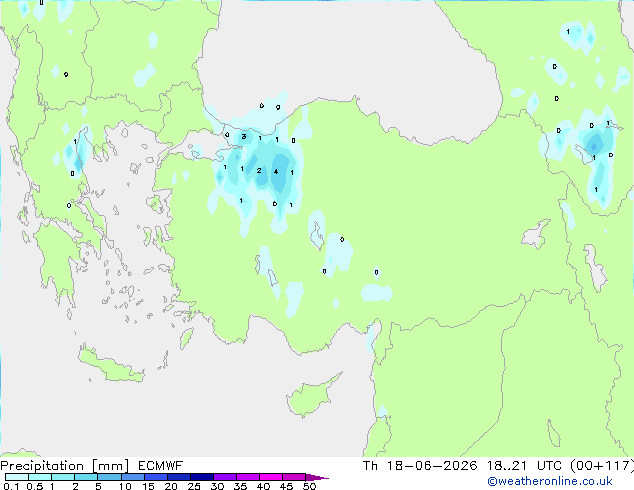
Task: Click the 25–30 mm navy legend swatch
Action: coord(201,477)
